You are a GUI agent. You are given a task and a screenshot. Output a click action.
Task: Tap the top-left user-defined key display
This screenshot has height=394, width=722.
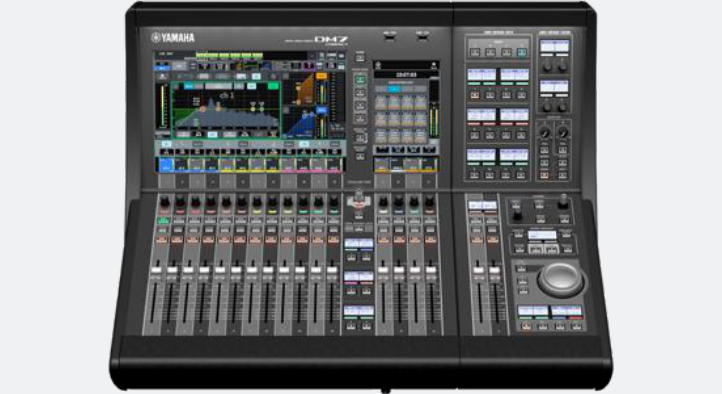point(482,75)
